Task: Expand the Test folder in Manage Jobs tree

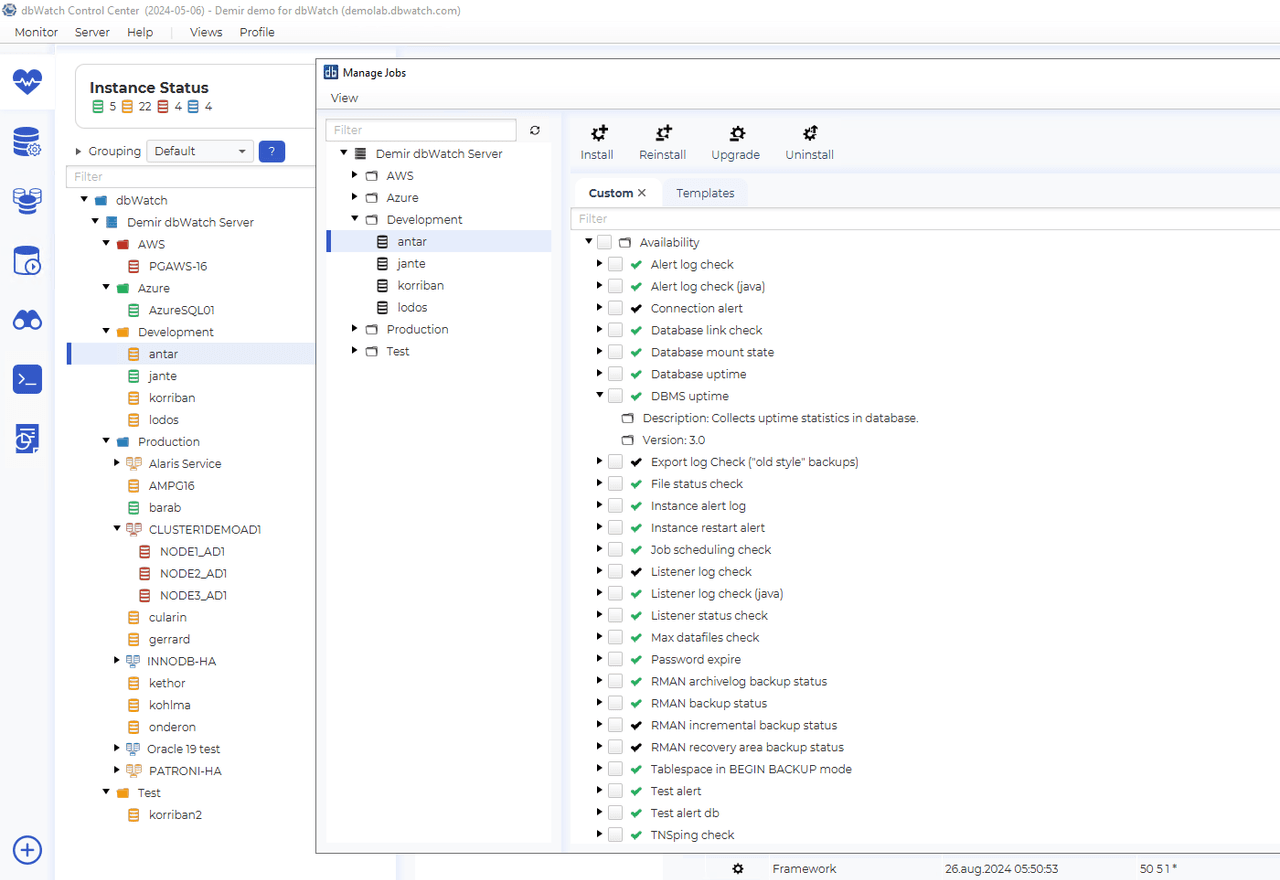Action: pos(355,350)
